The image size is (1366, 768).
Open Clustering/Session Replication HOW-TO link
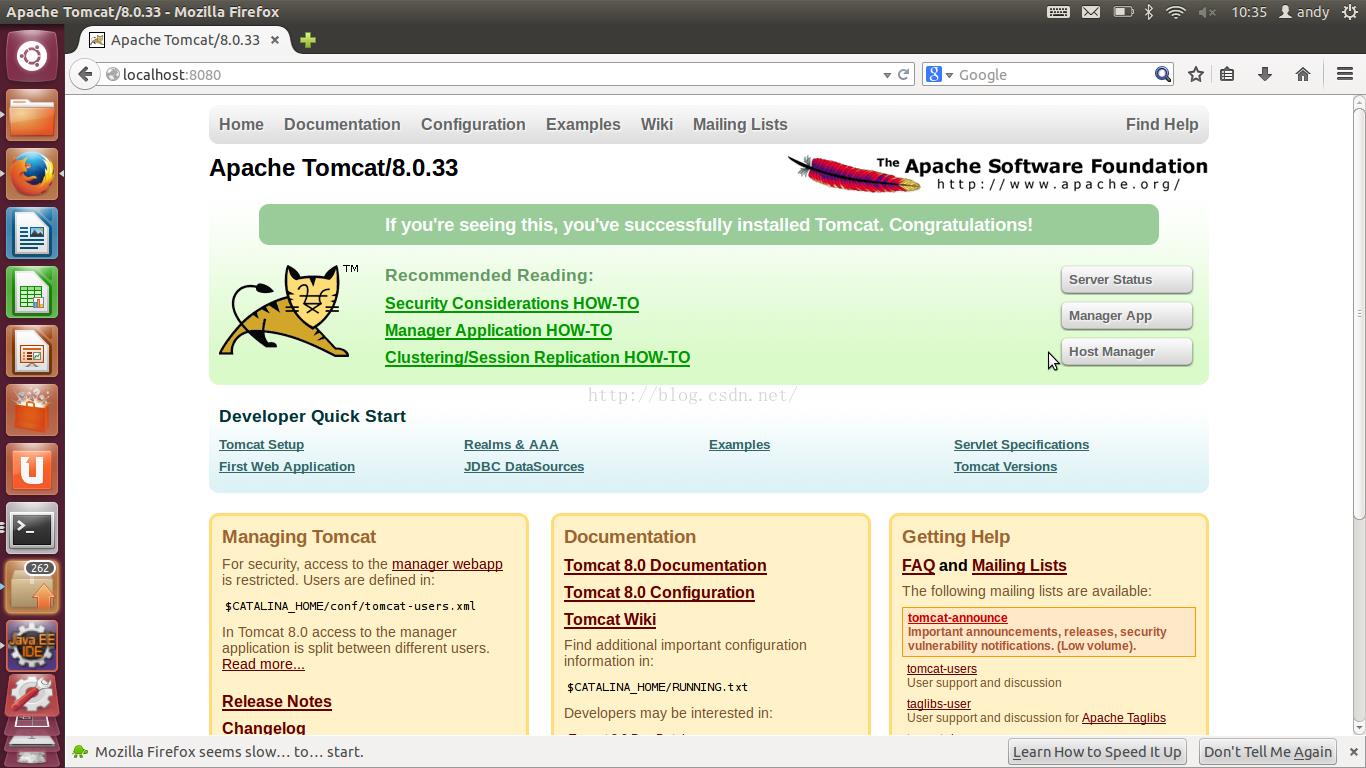537,357
